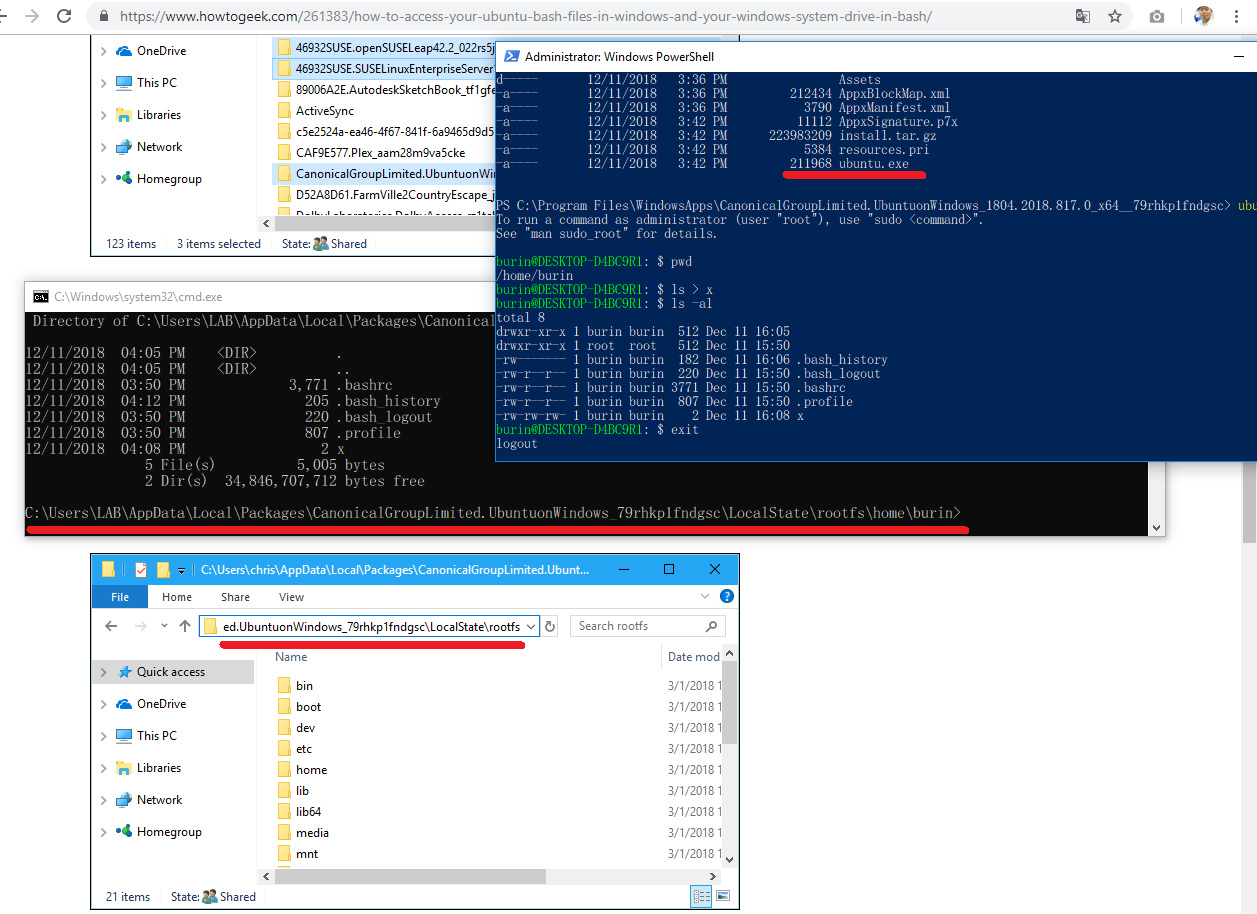Open the Chrome three-dot menu

[1240, 17]
